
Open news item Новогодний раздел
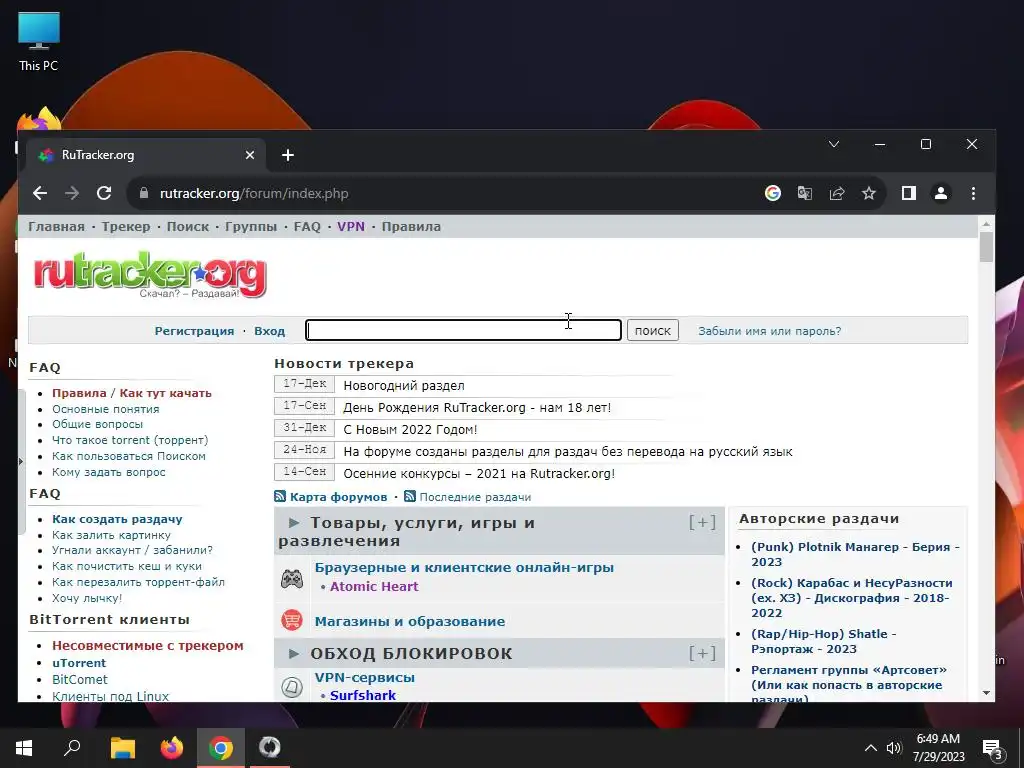(404, 385)
